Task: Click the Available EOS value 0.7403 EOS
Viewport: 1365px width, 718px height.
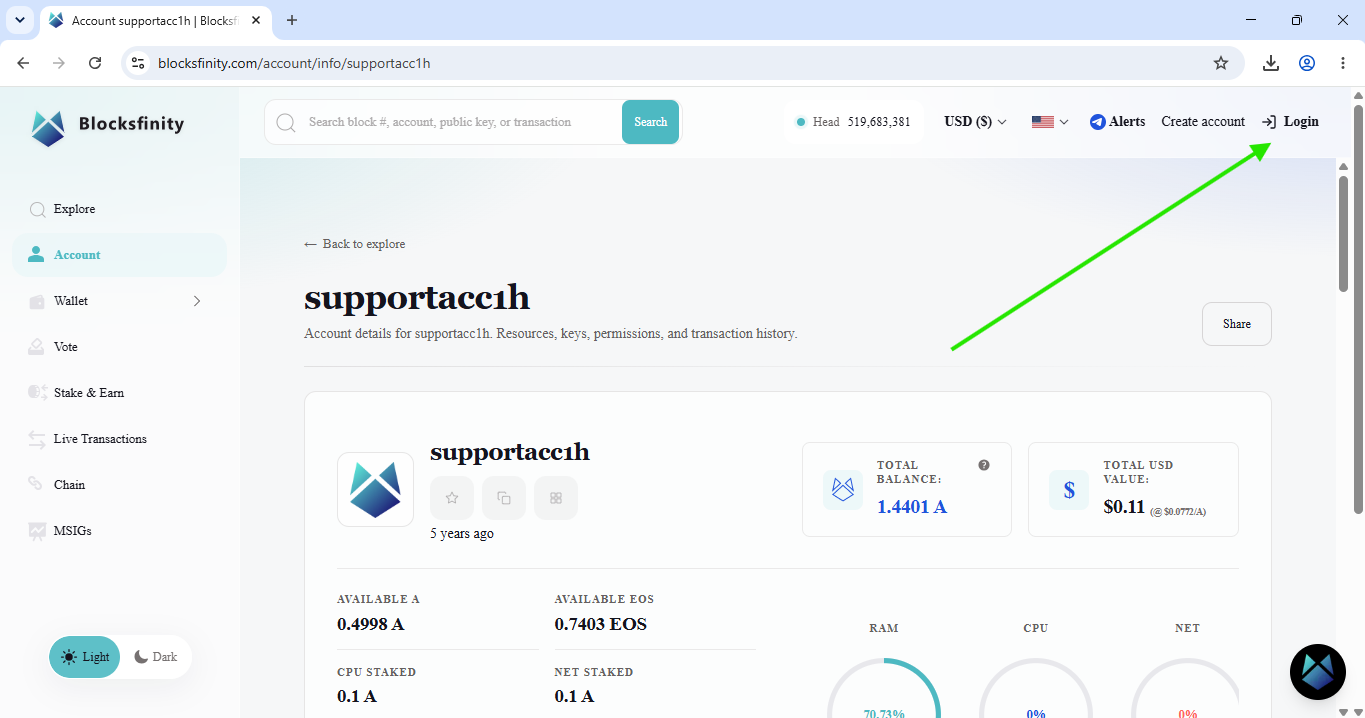Action: [601, 624]
